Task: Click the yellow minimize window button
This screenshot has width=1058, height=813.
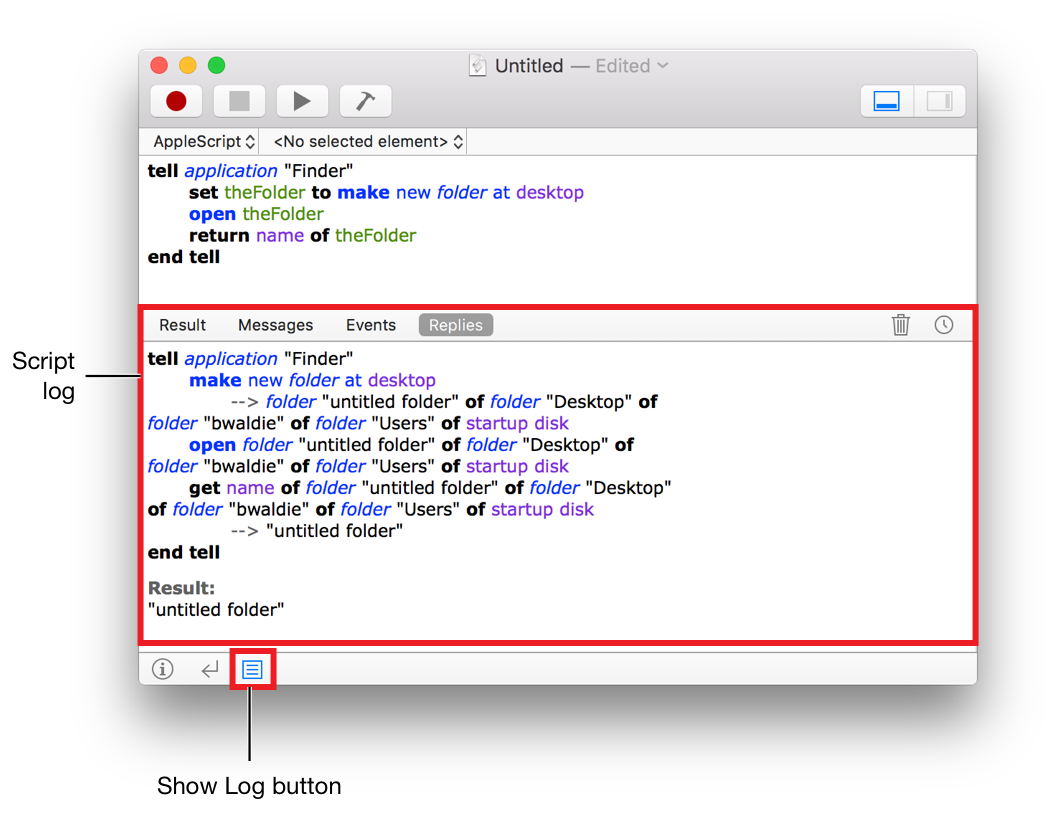Action: click(x=188, y=65)
